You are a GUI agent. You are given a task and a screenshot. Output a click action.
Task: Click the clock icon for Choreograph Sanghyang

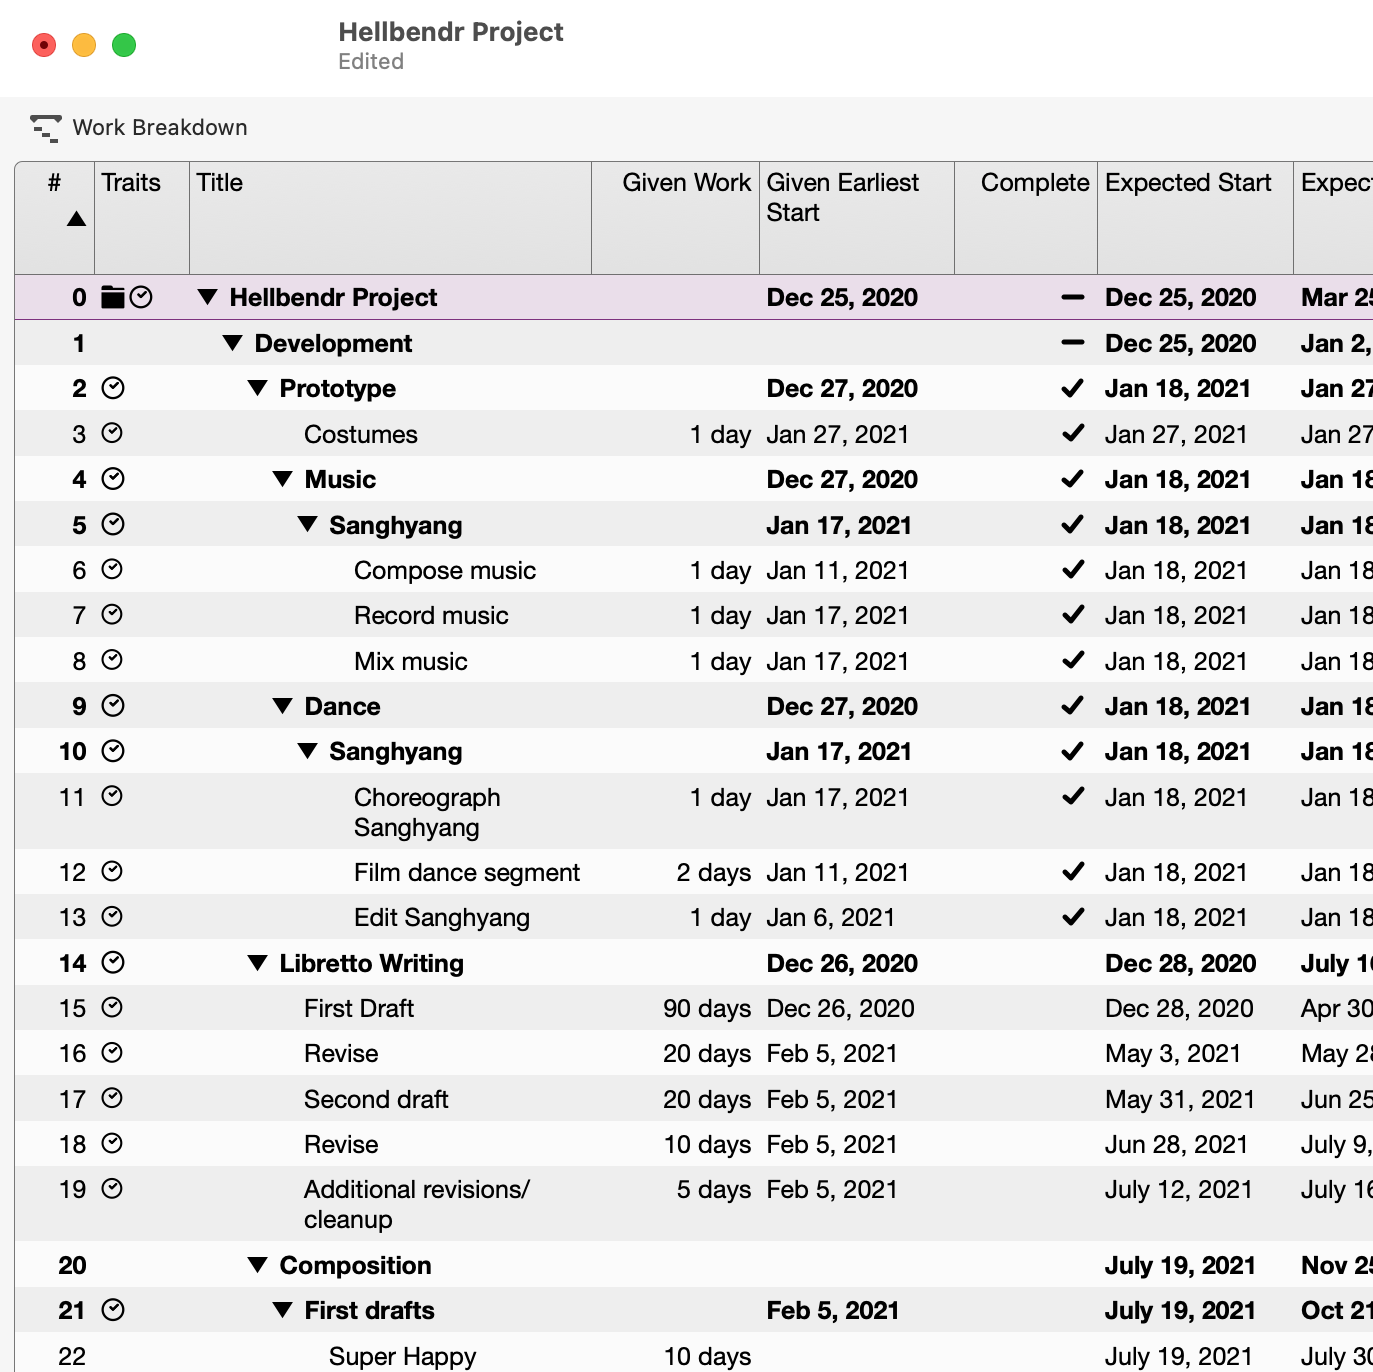pyautogui.click(x=112, y=796)
